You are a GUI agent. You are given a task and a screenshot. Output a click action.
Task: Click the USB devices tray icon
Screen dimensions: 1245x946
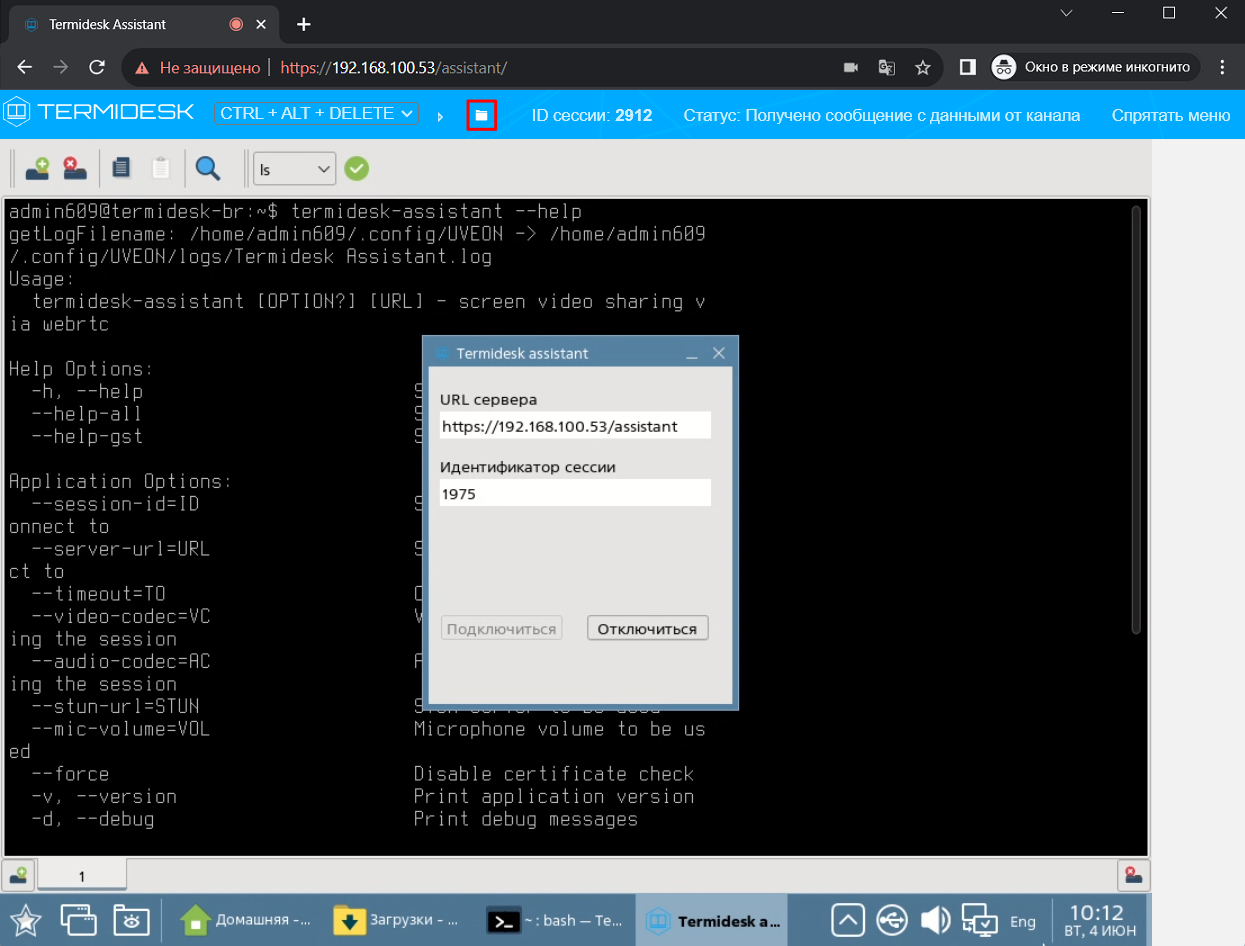tap(891, 920)
